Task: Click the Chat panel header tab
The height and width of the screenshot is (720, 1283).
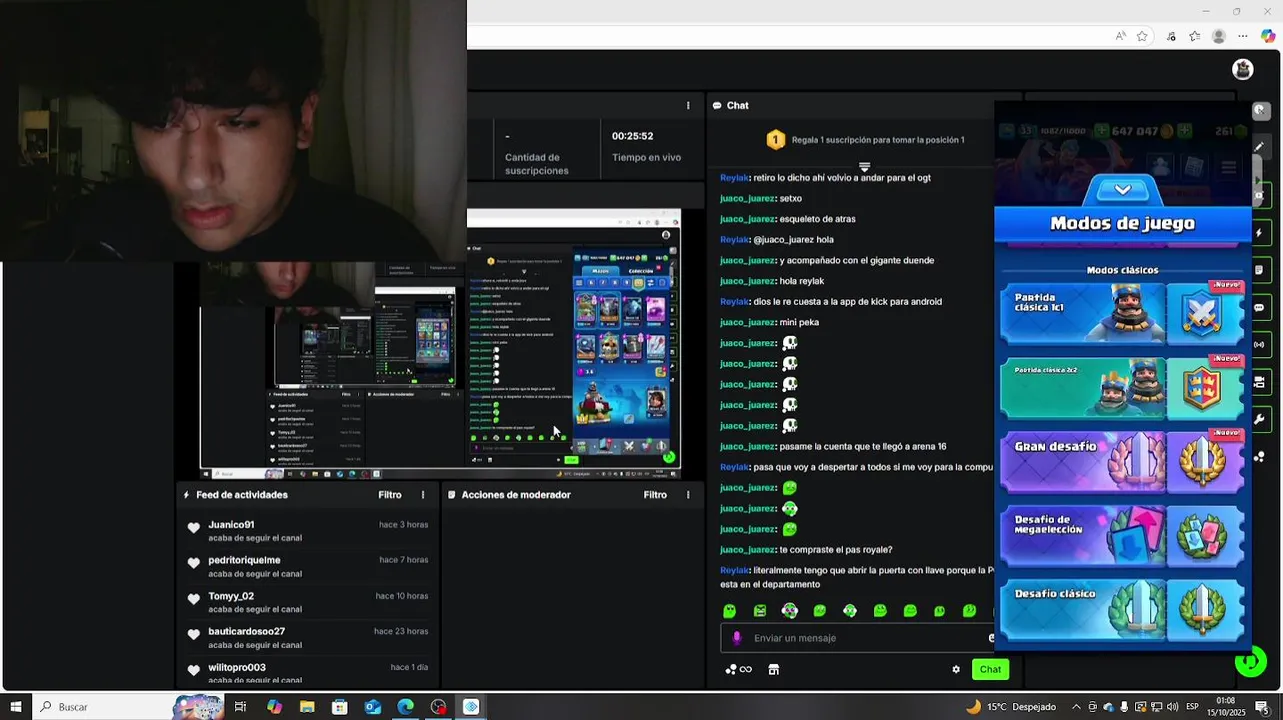Action: (731, 105)
